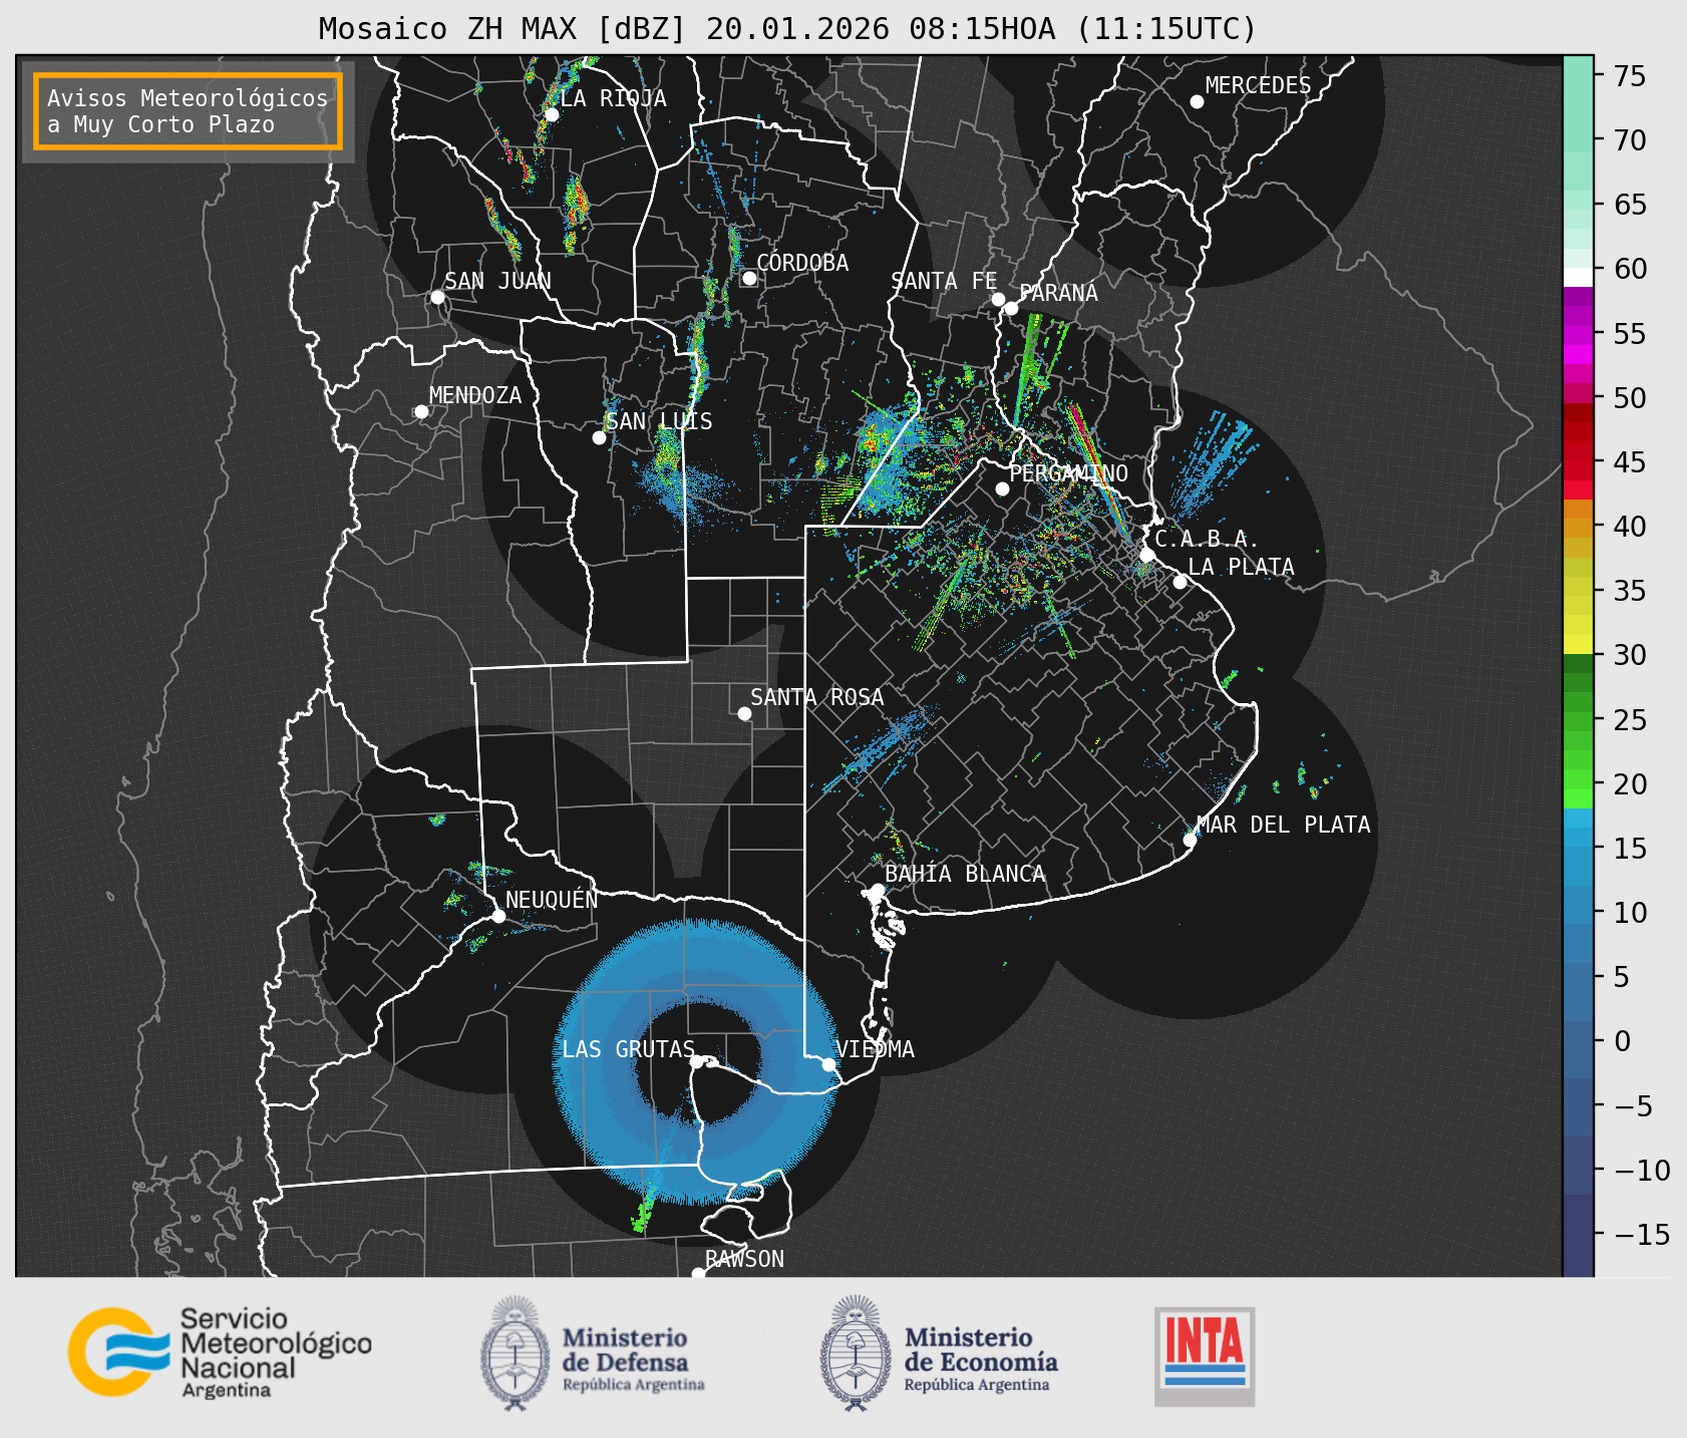Click the INTA logo
The image size is (1687, 1438).
point(1204,1355)
